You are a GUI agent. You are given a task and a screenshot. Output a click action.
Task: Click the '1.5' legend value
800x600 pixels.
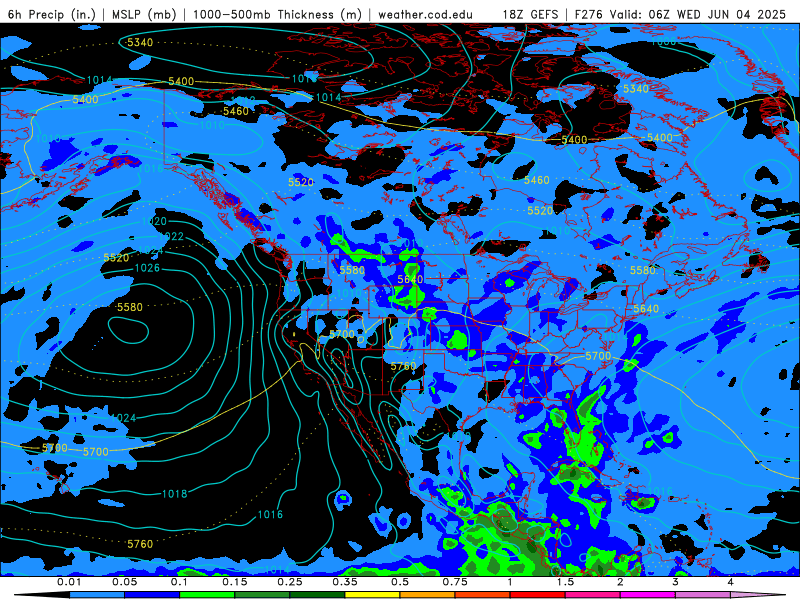coord(565,582)
